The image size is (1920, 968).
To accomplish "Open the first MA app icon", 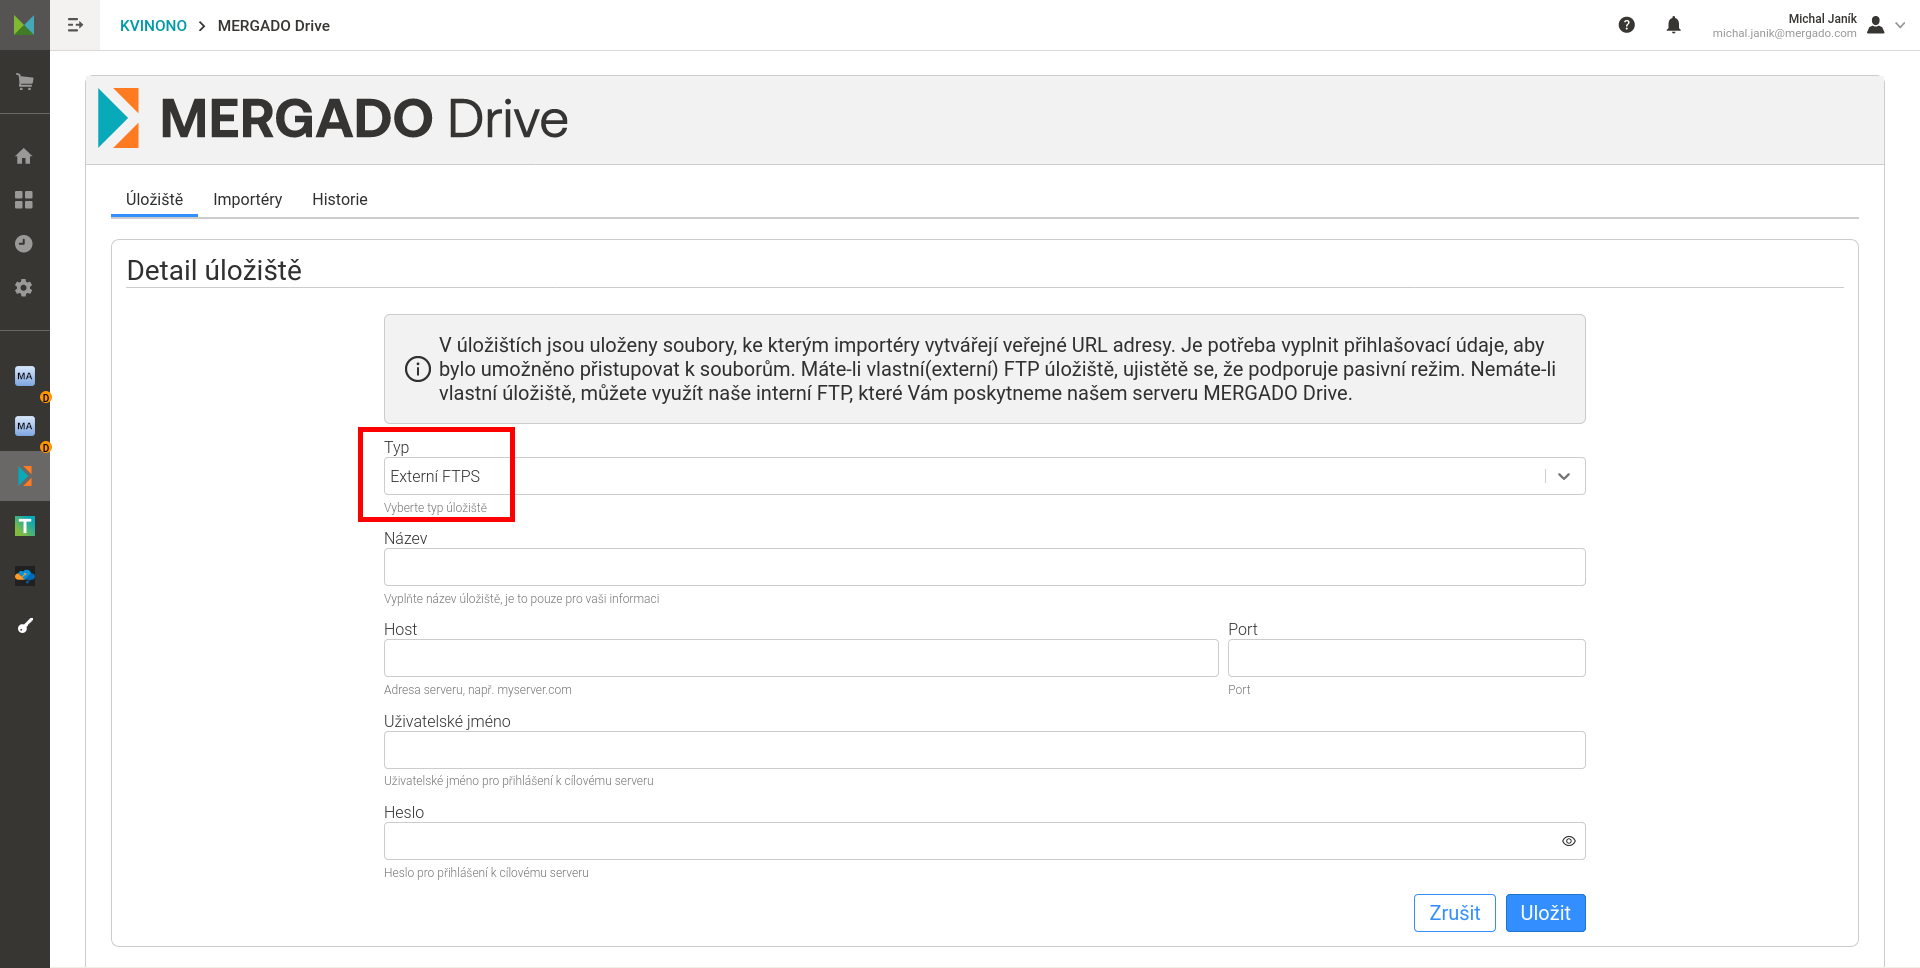I will click(25, 376).
